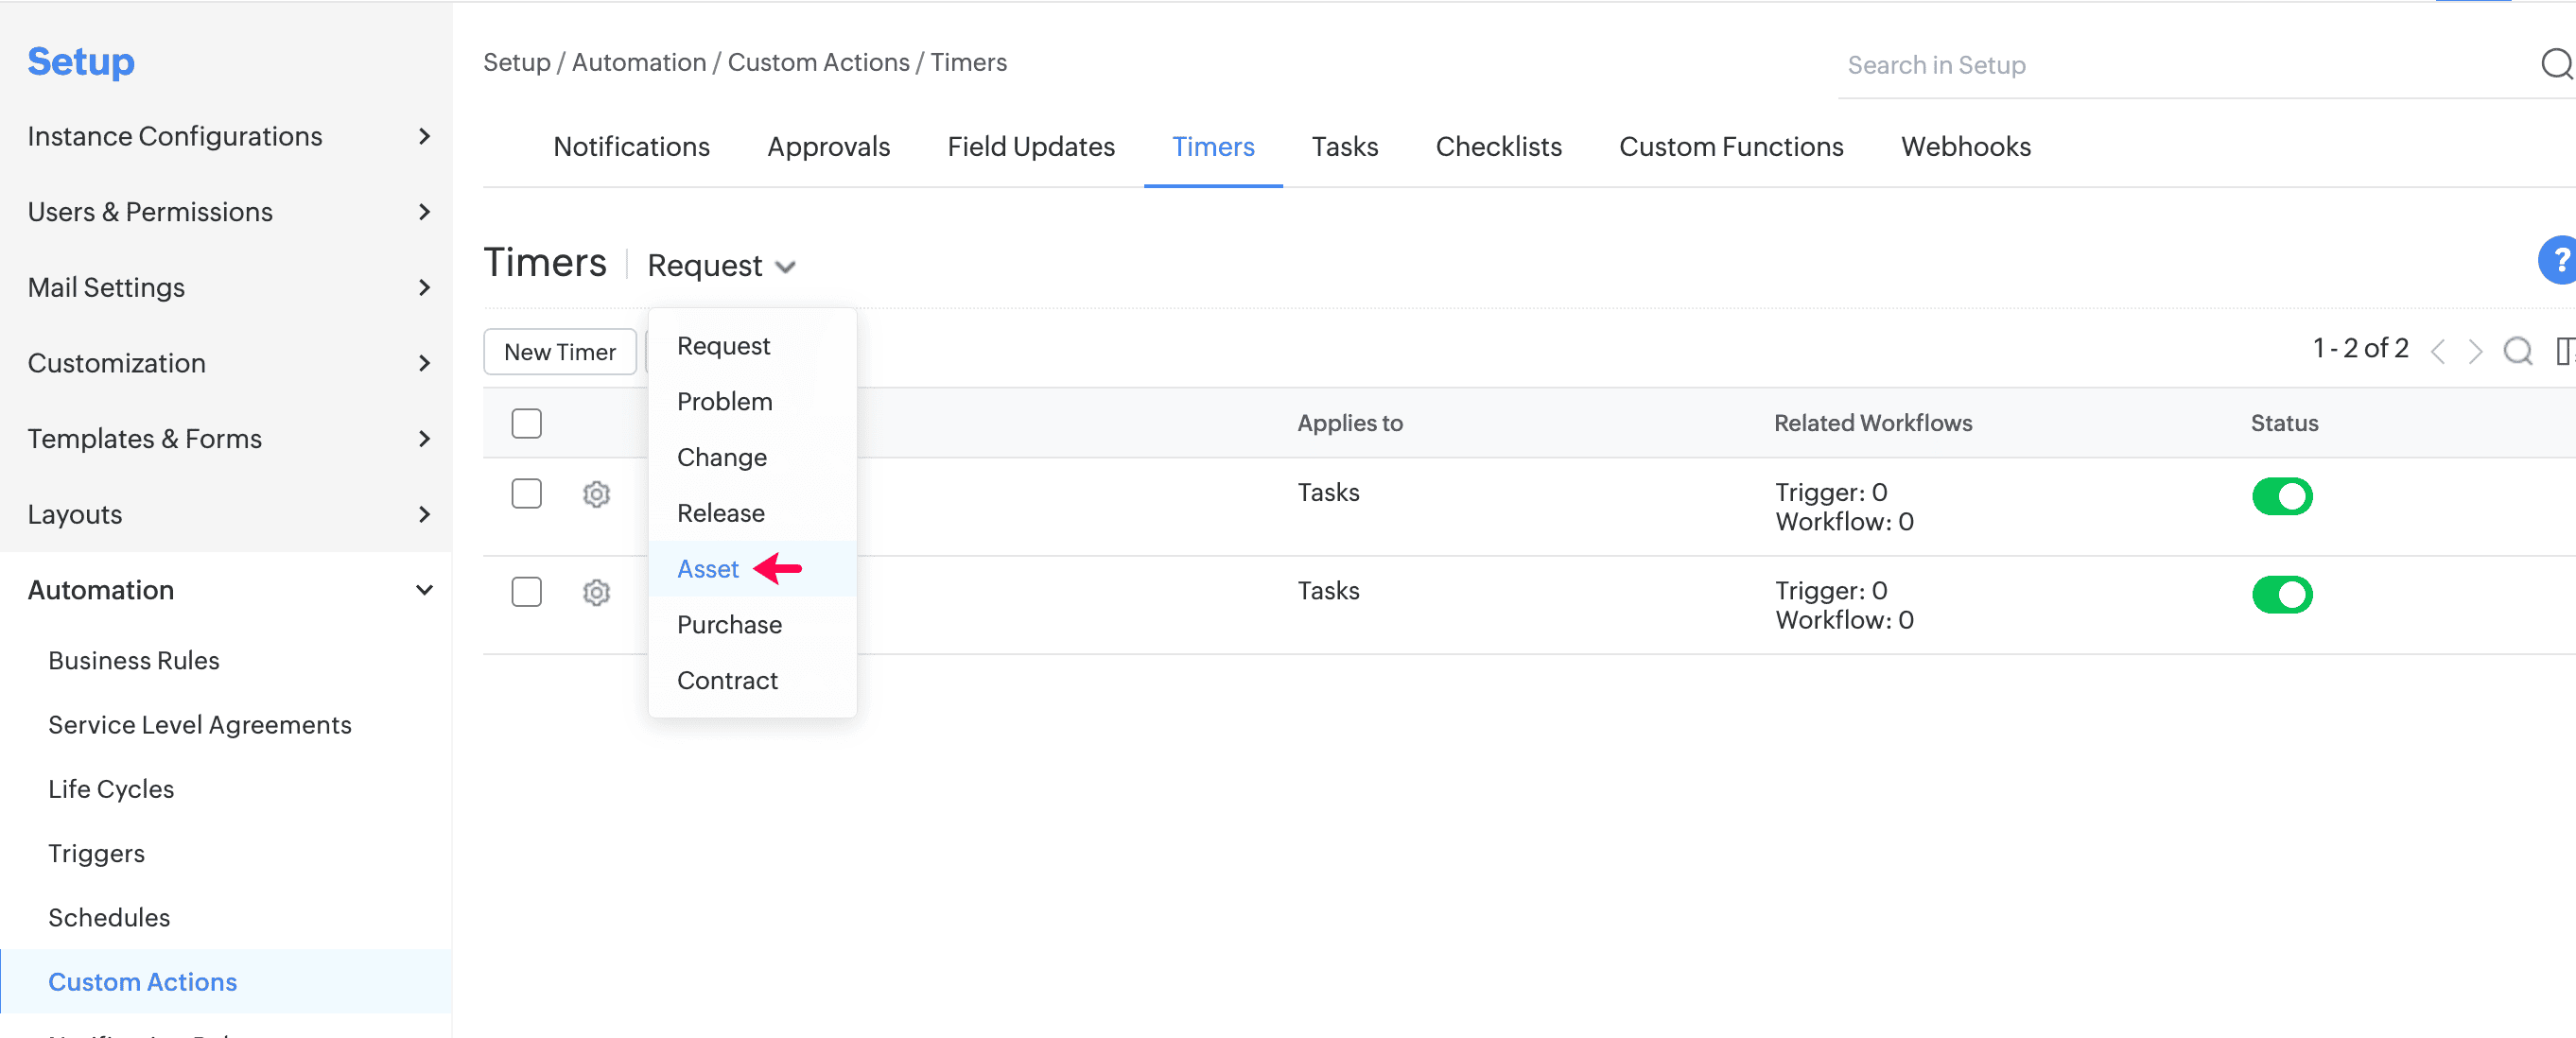Disable the first timer status toggle
Image resolution: width=2576 pixels, height=1038 pixels.
(x=2281, y=496)
